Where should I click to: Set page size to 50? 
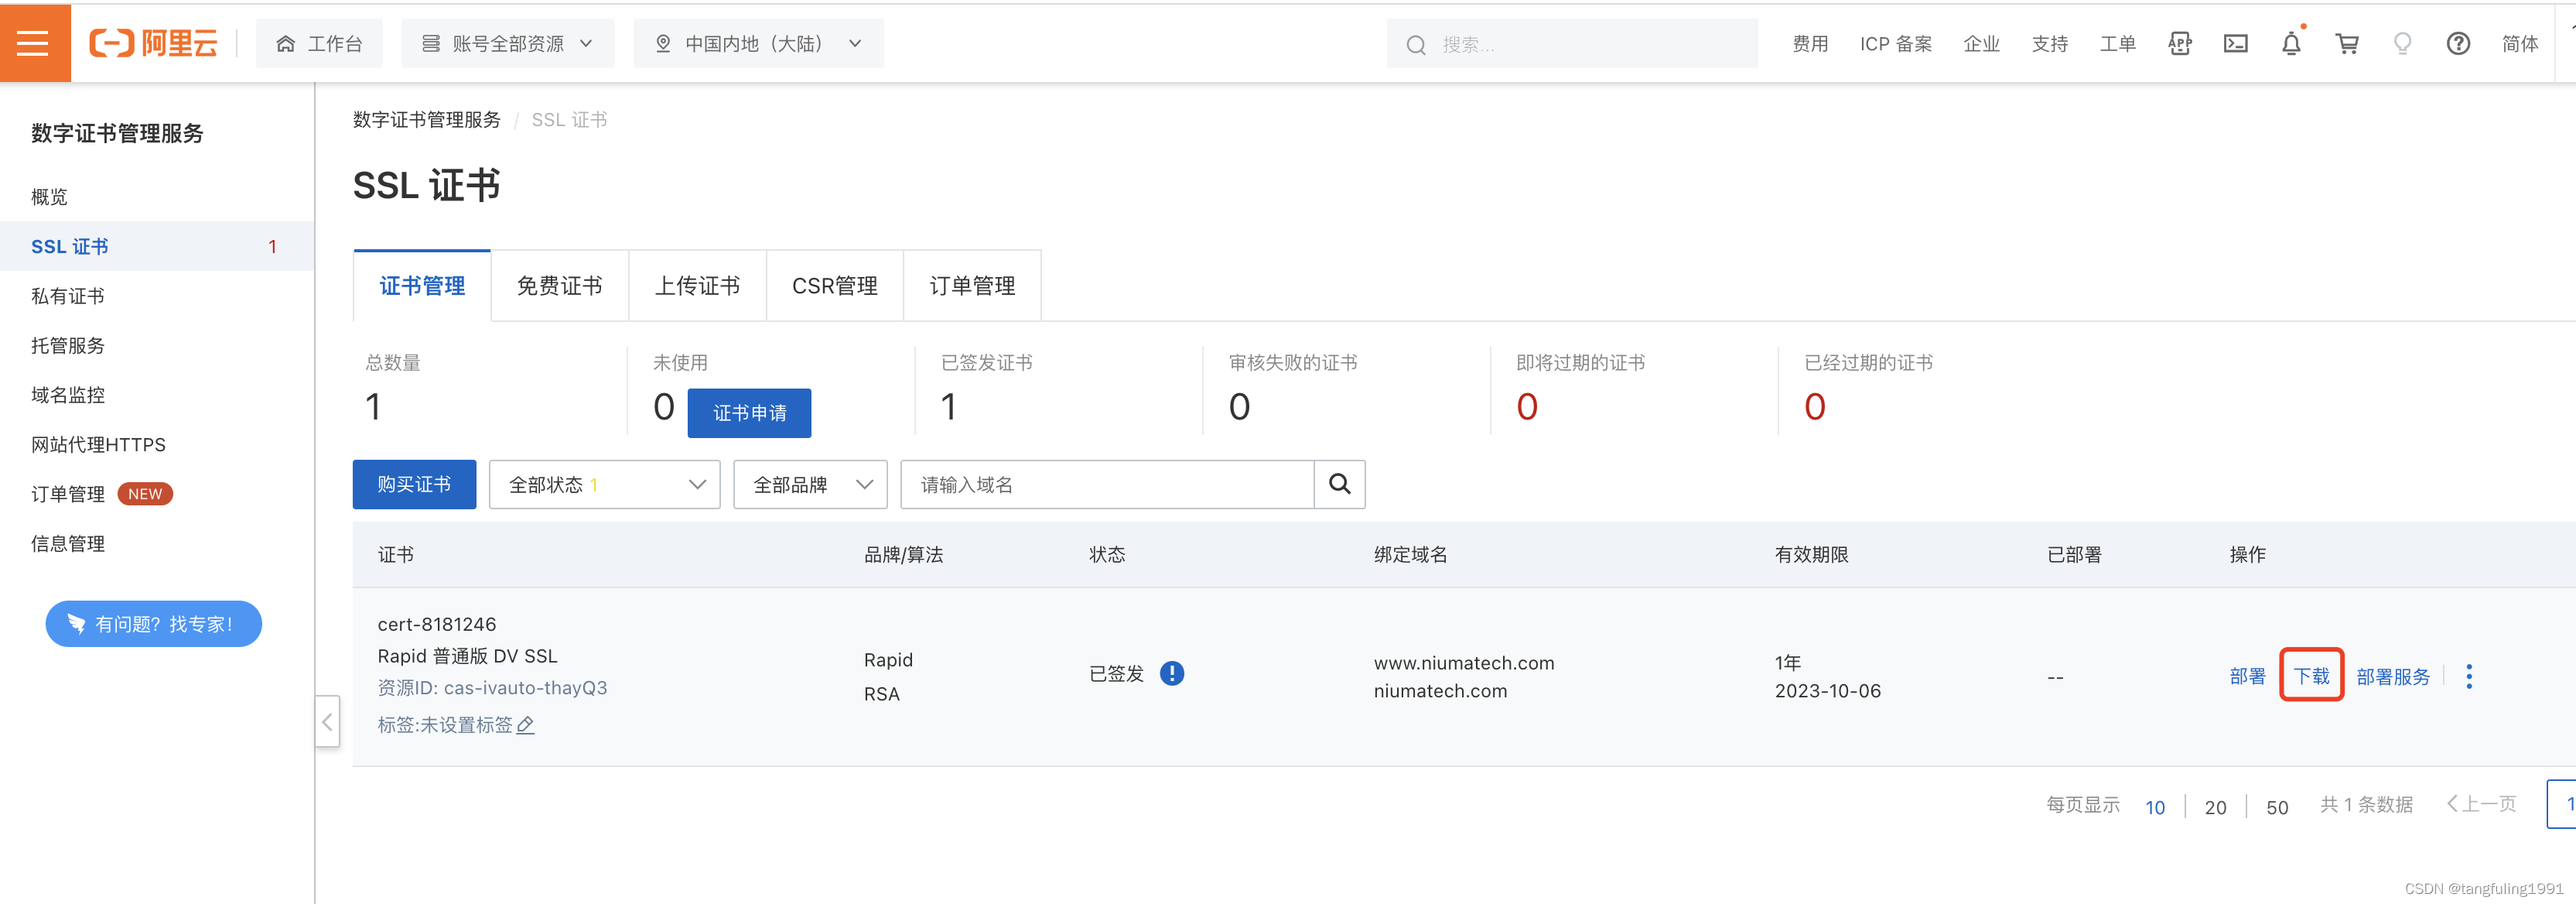click(2277, 807)
